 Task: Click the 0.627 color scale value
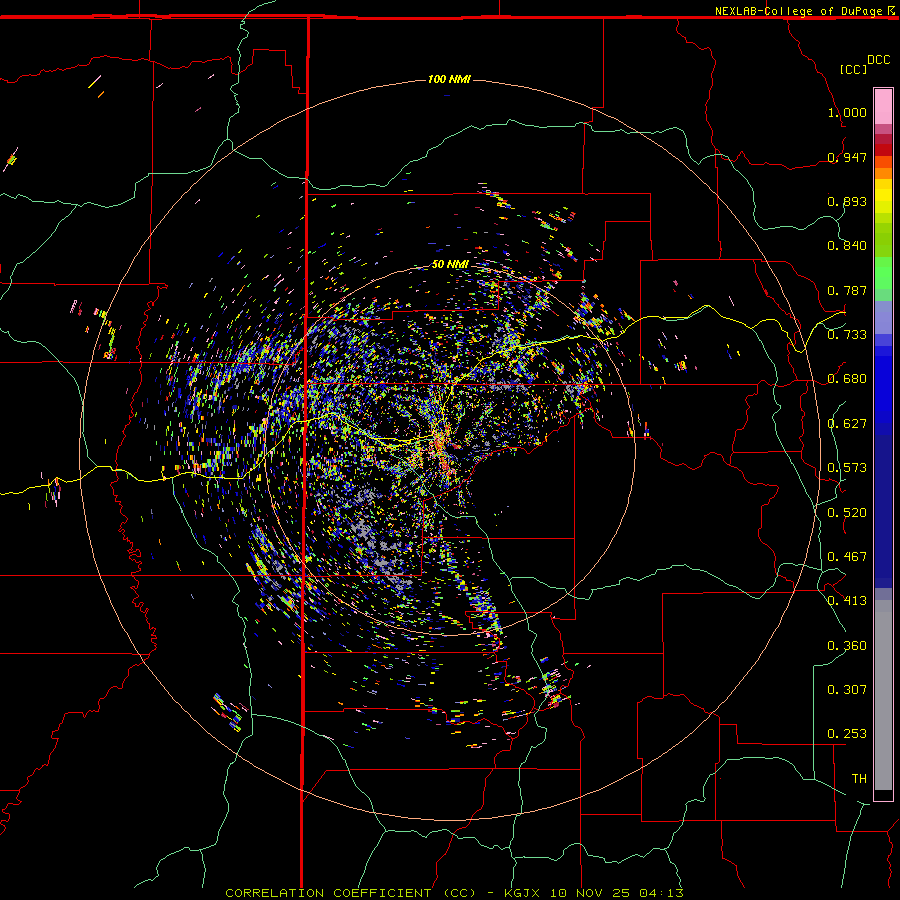[x=847, y=424]
